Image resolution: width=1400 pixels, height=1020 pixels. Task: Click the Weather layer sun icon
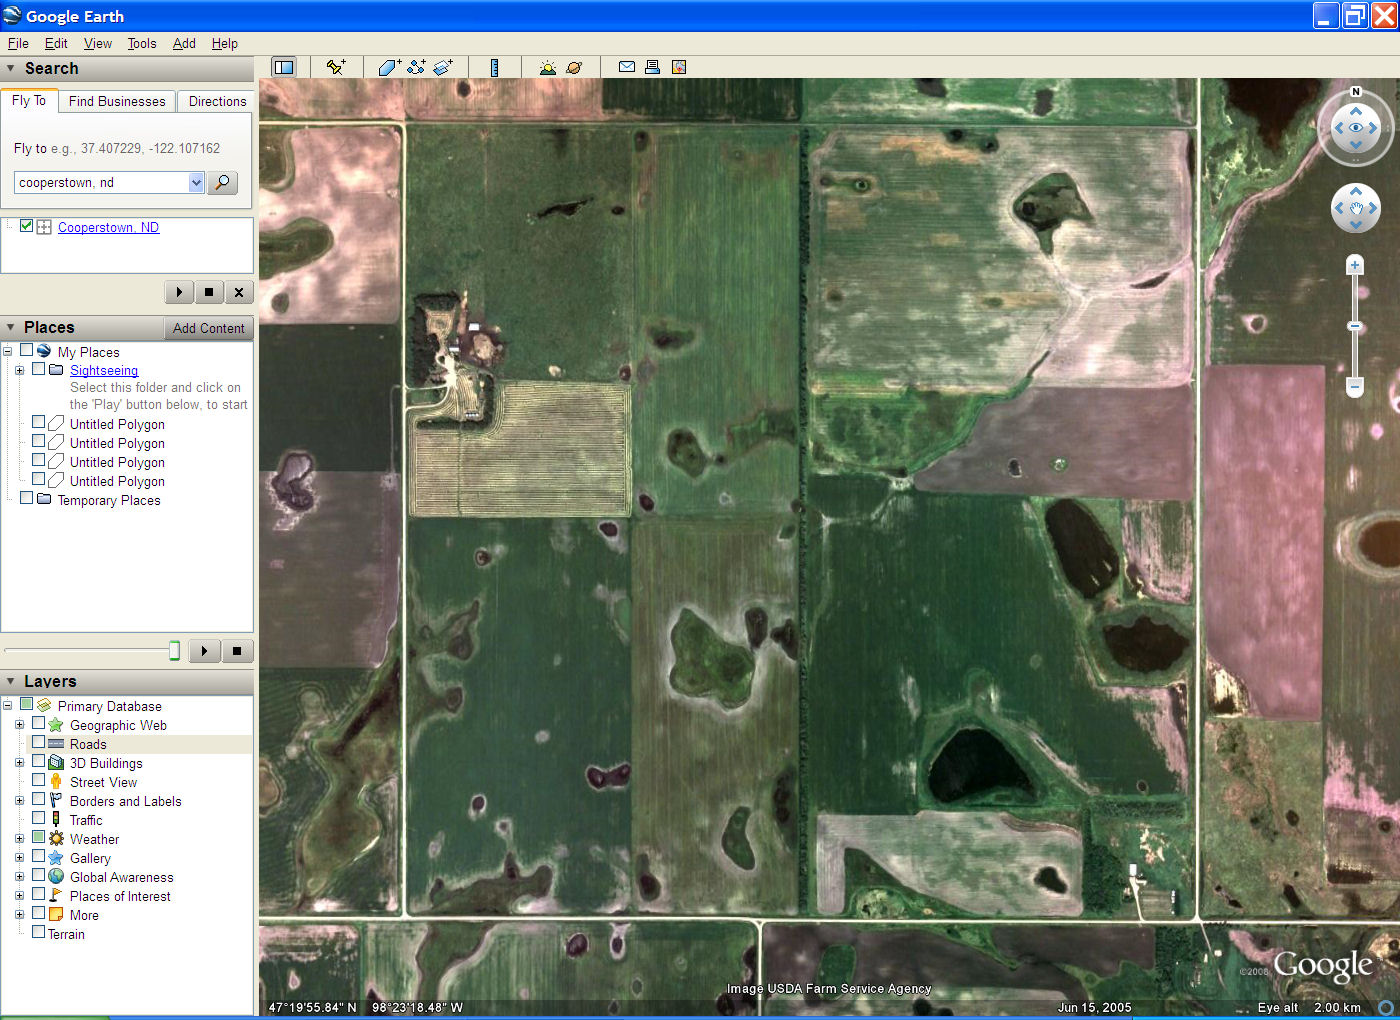pos(56,839)
